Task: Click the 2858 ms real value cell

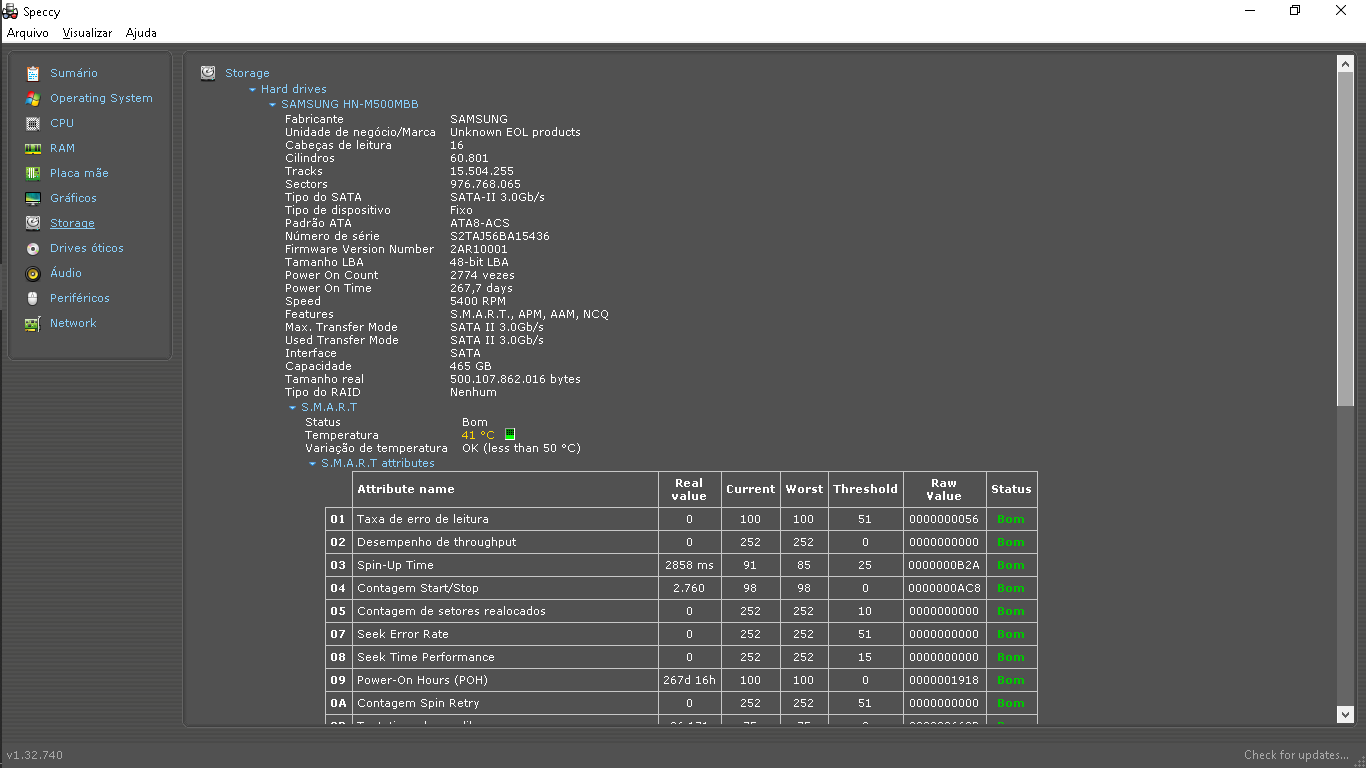Action: 689,565
